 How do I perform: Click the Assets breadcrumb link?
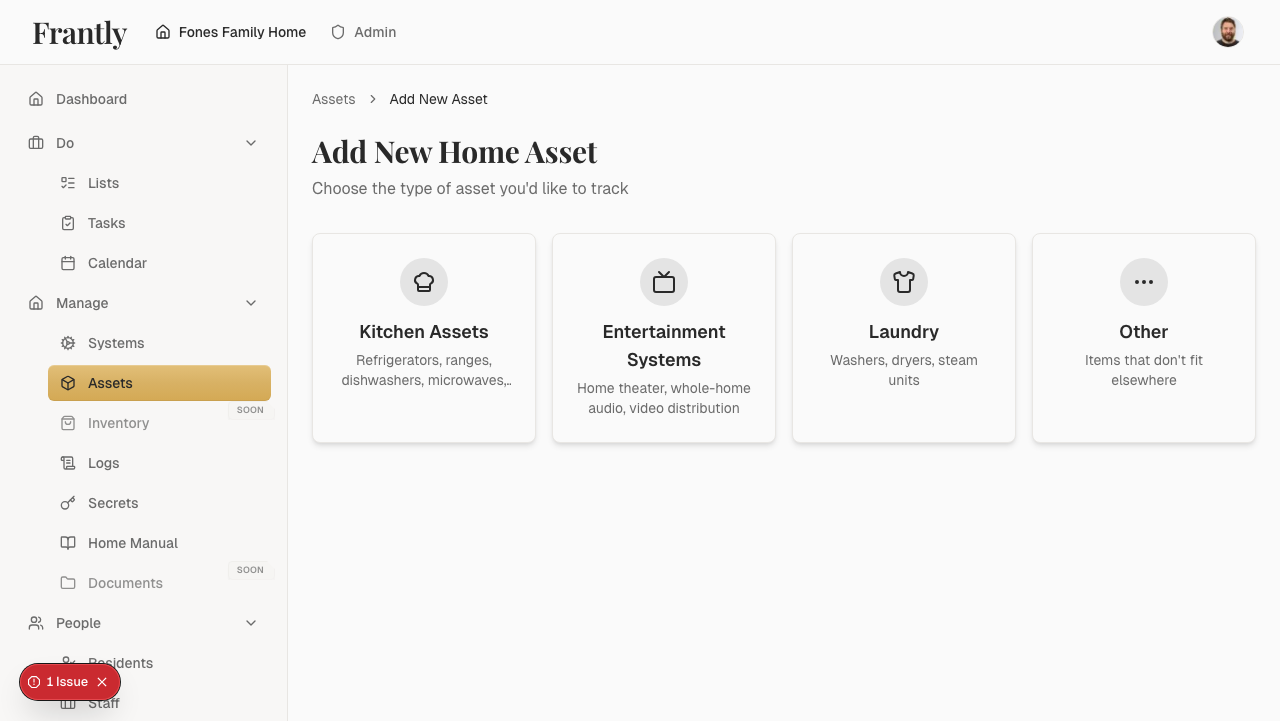(333, 99)
